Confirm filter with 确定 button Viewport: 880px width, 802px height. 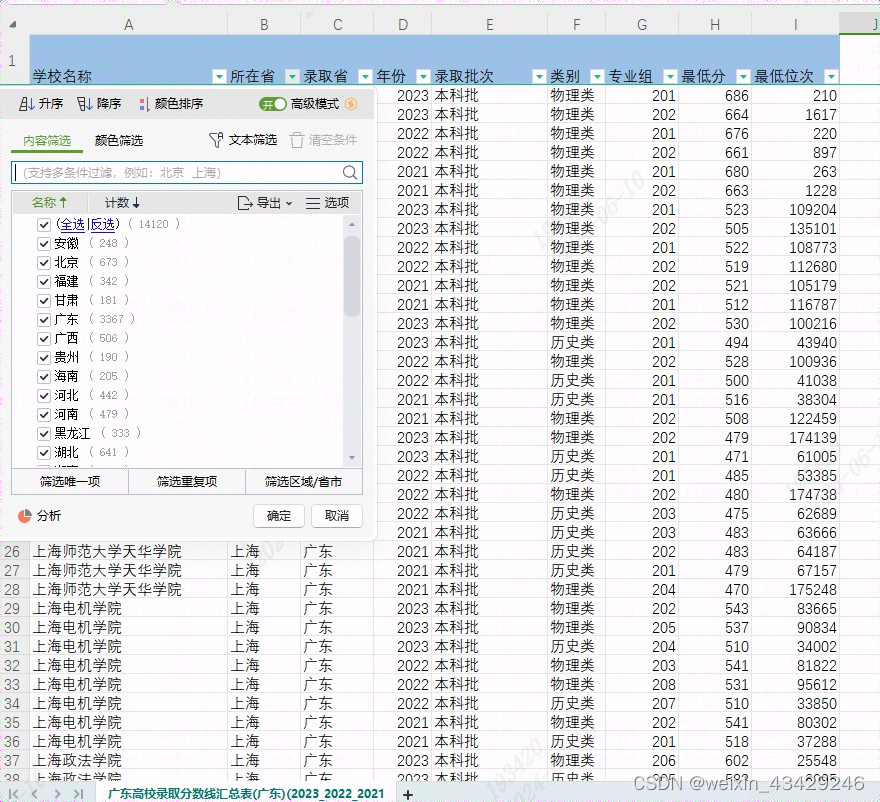point(279,516)
